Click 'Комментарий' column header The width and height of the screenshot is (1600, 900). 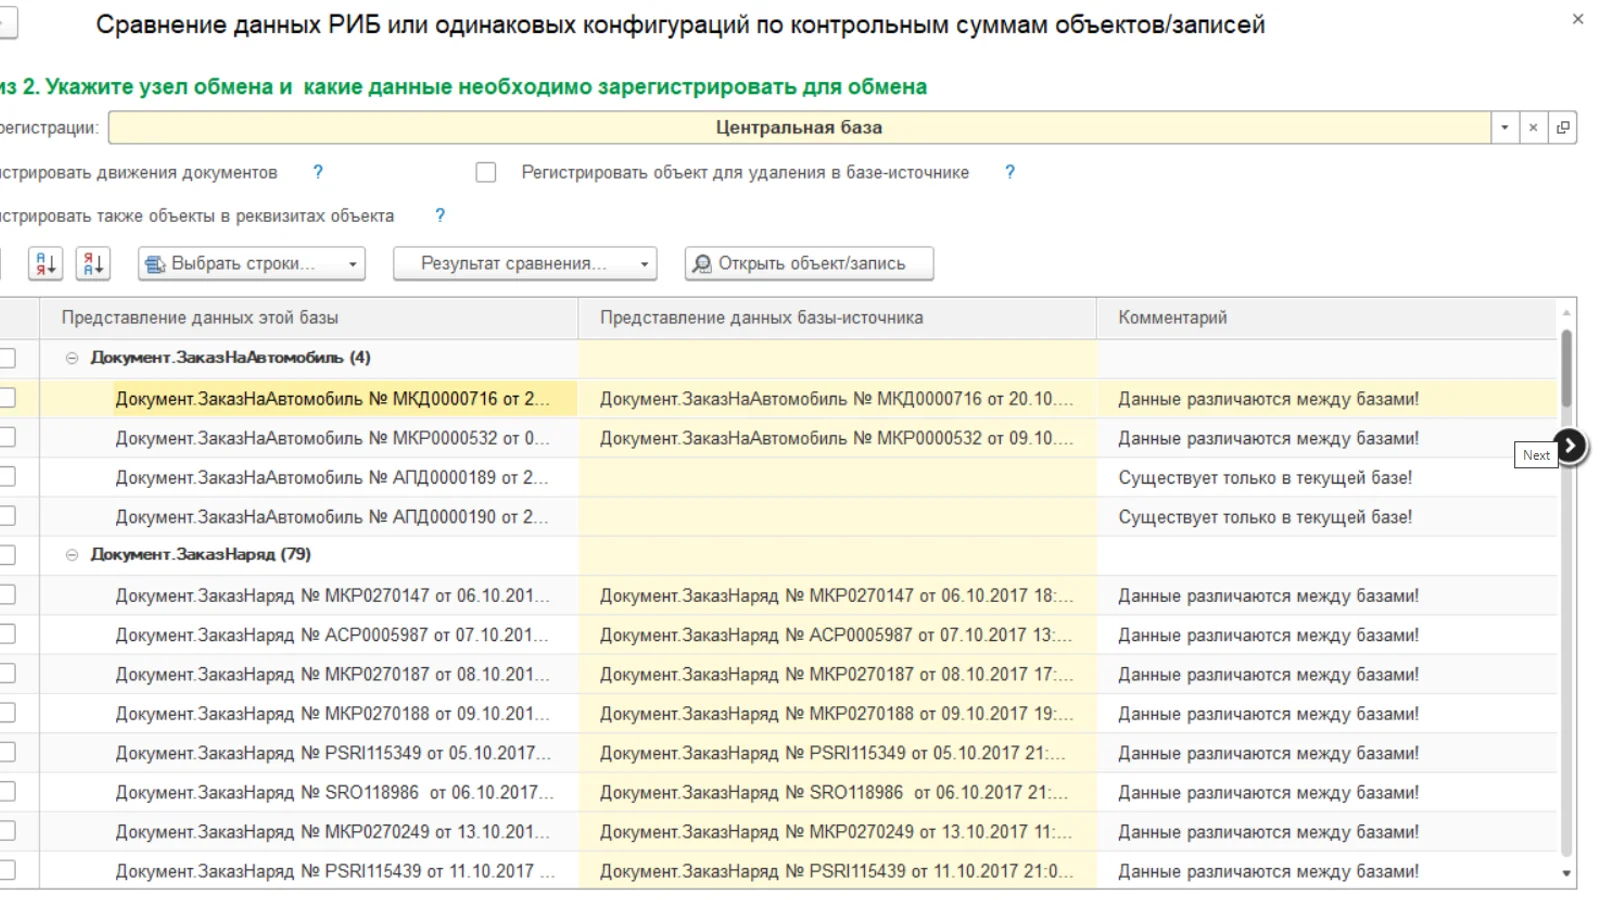coord(1327,318)
